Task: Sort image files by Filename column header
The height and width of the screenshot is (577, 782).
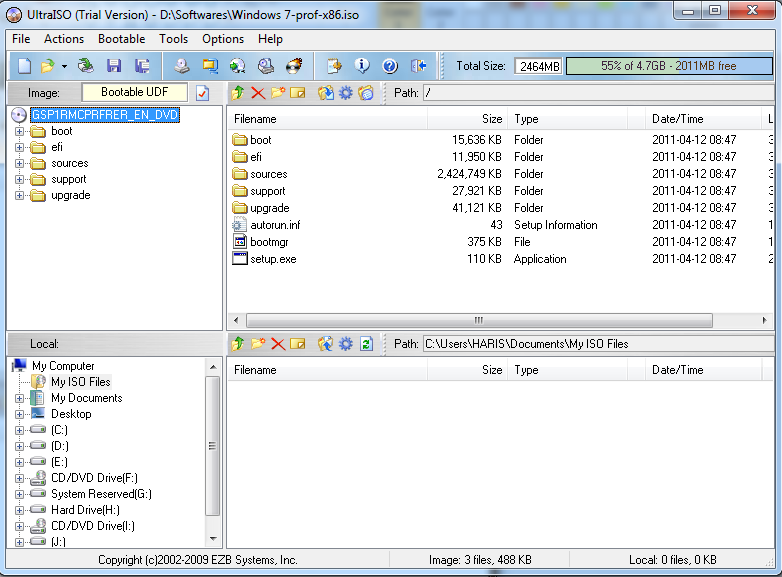Action: [x=328, y=119]
